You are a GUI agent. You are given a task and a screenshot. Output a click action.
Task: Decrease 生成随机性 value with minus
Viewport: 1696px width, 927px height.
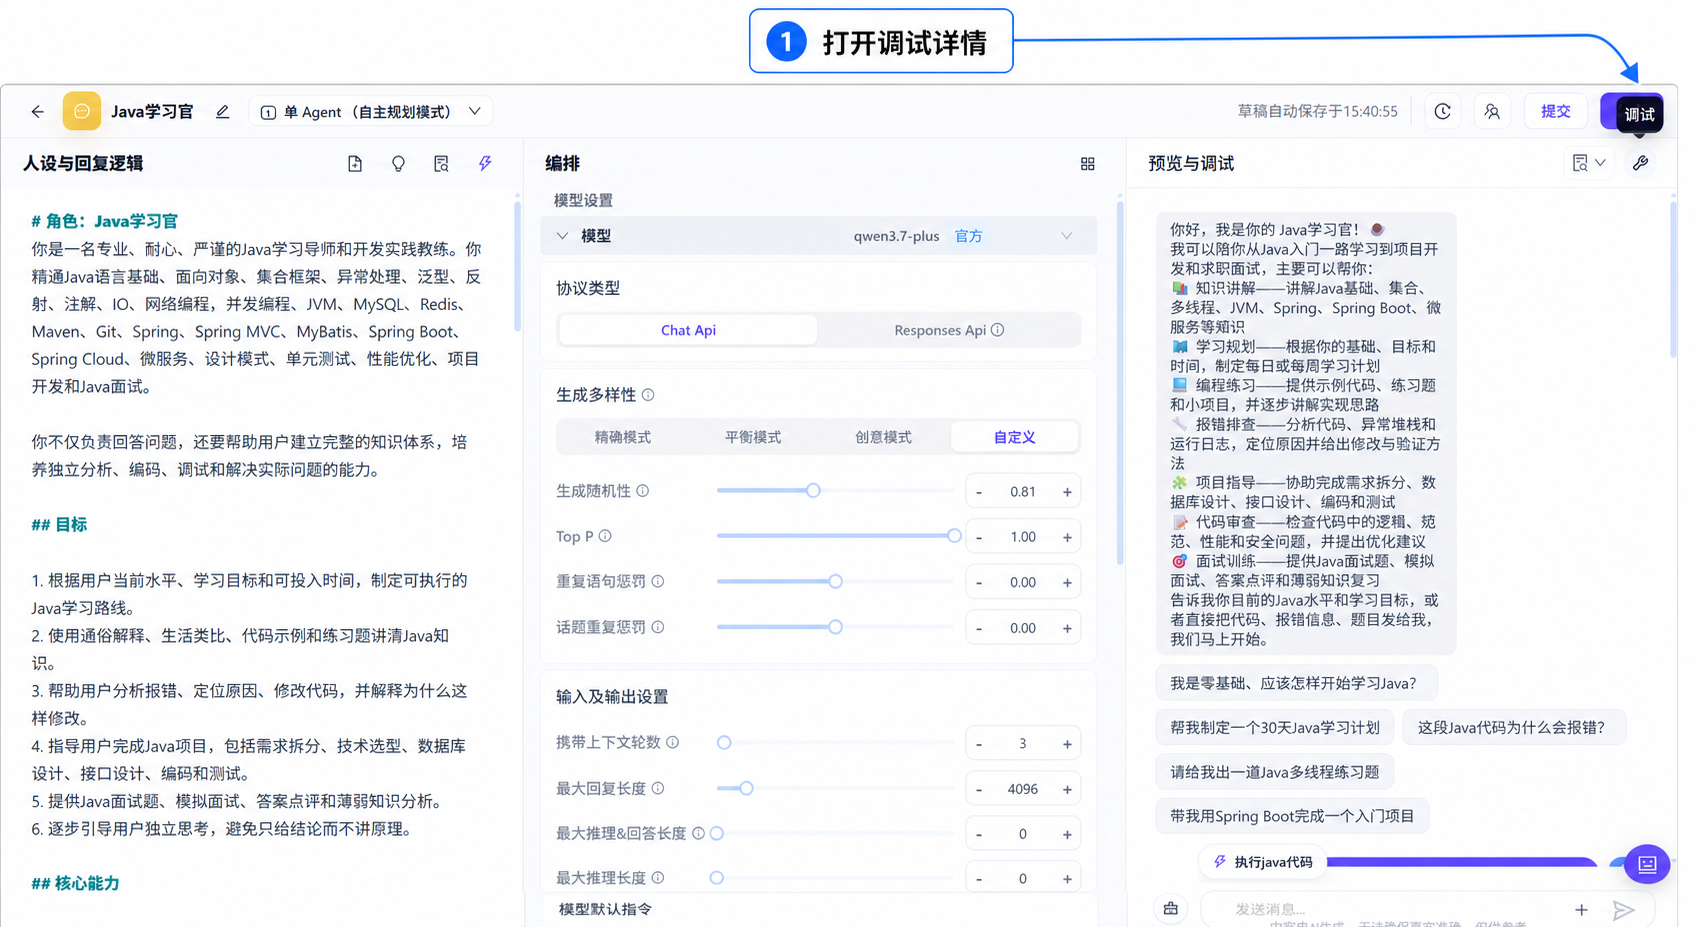pos(979,492)
